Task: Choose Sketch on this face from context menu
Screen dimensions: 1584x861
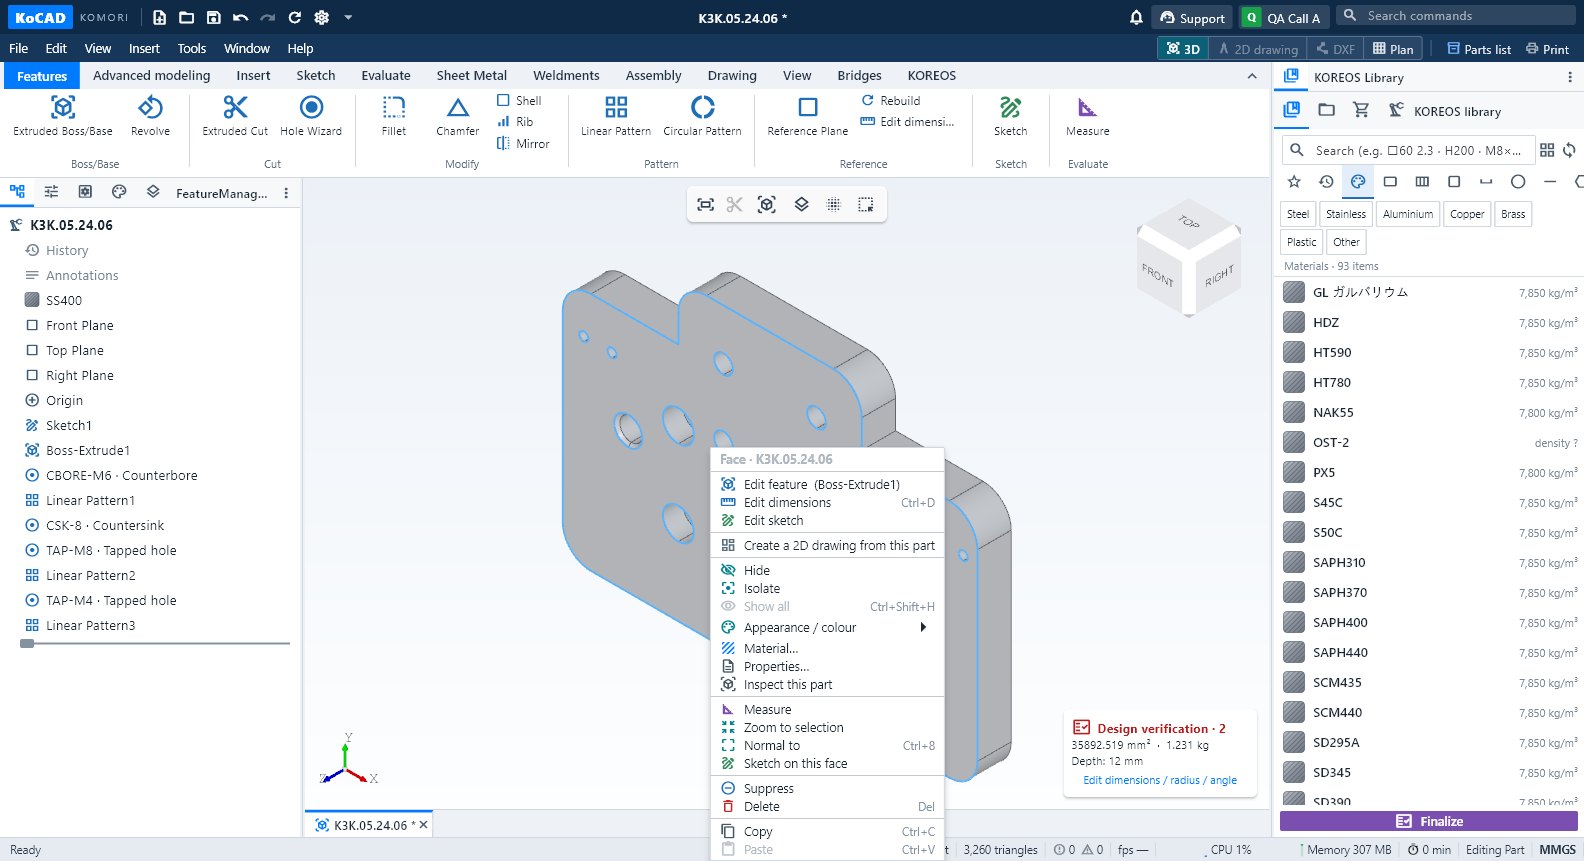Action: coord(827,764)
